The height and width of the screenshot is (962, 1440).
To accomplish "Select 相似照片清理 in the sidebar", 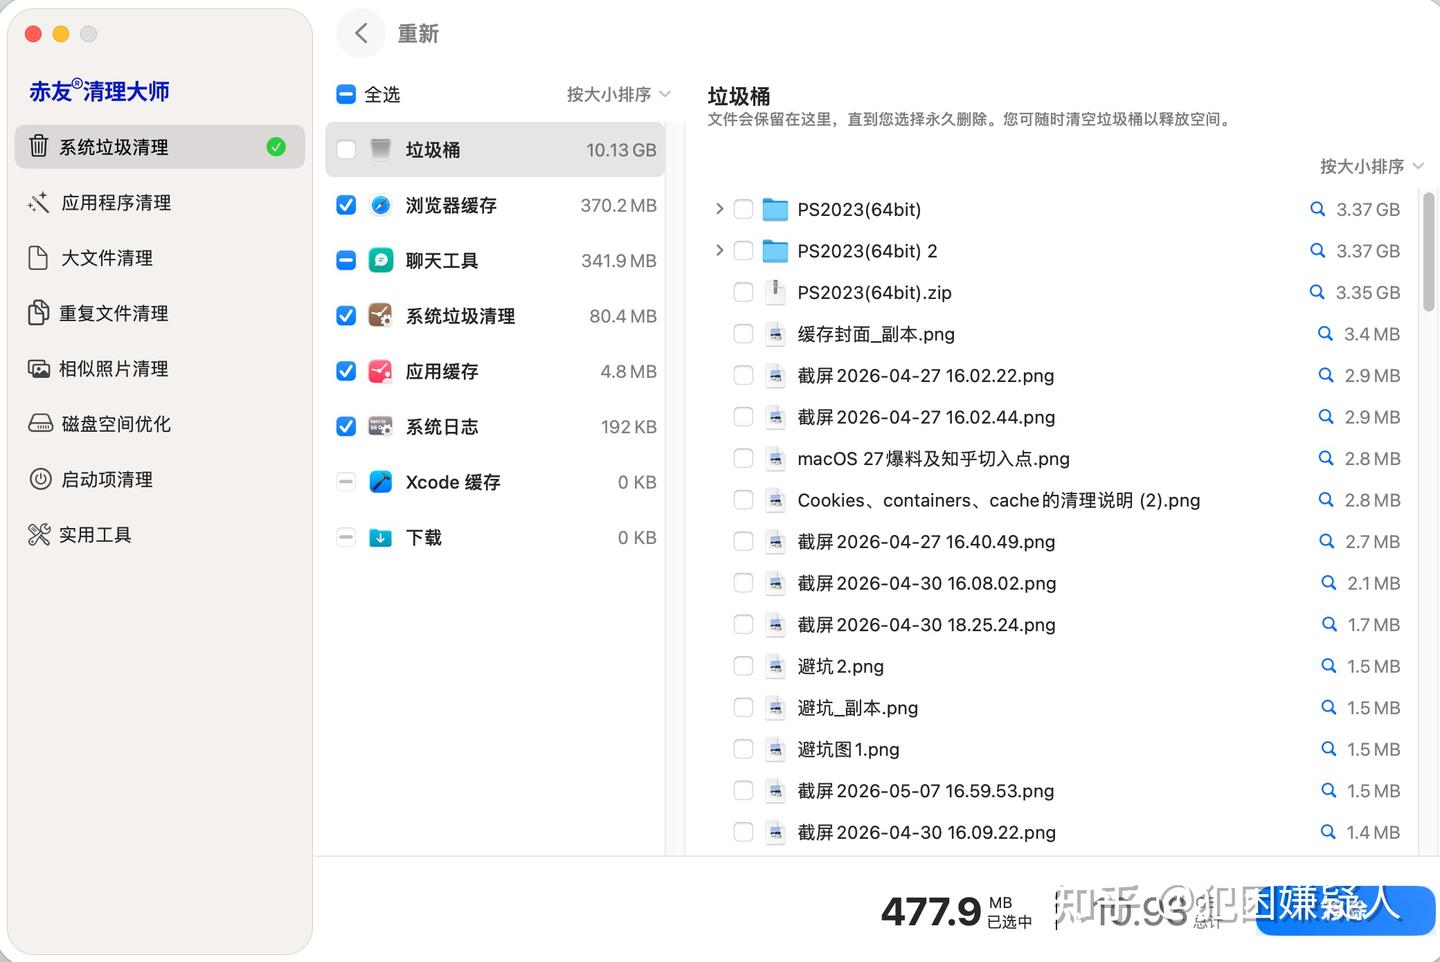I will 160,369.
